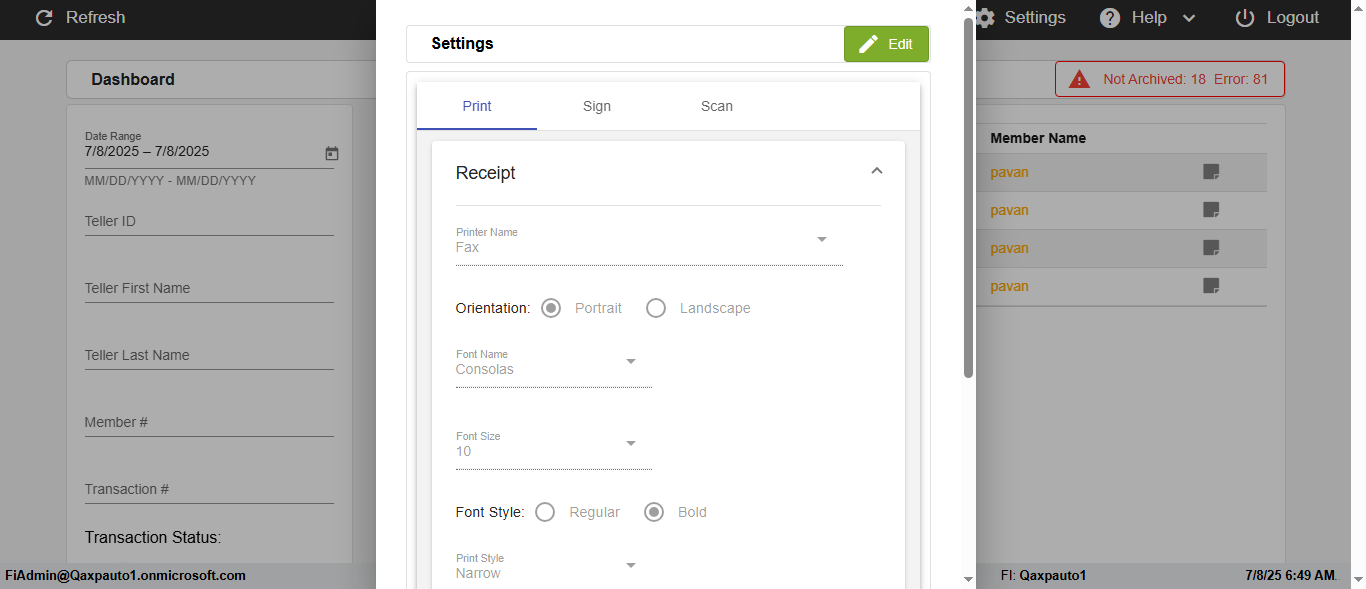1366x589 pixels.
Task: Open the Printer Name dropdown
Action: tap(821, 240)
